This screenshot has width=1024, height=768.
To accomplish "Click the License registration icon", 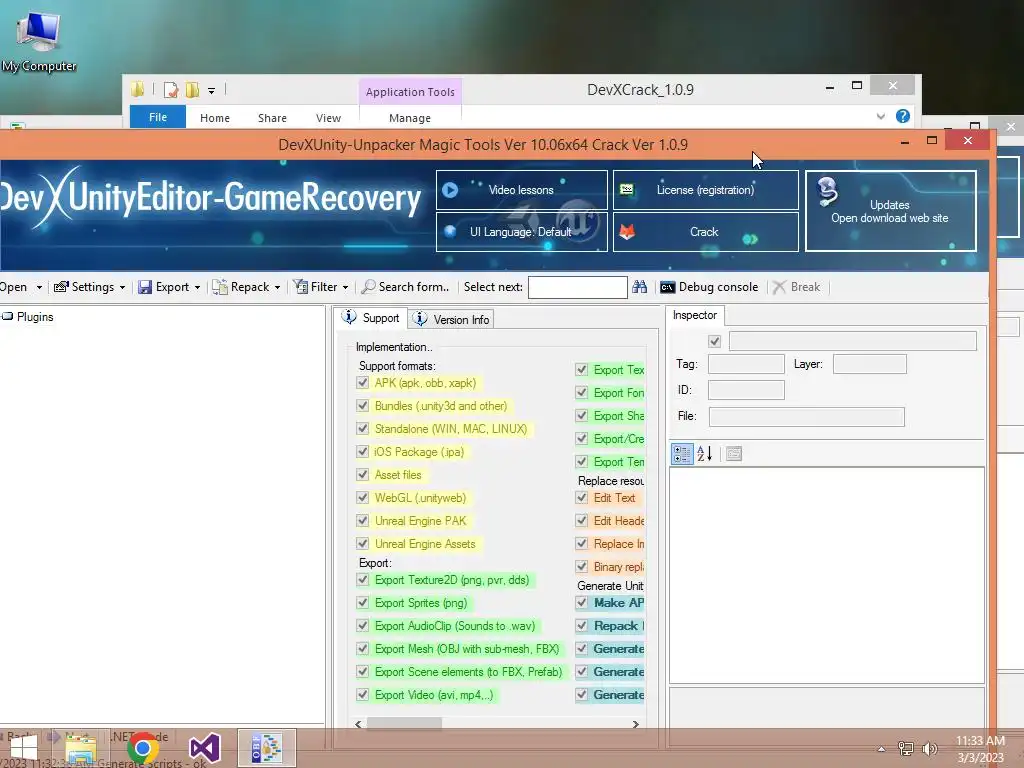I will (x=626, y=190).
